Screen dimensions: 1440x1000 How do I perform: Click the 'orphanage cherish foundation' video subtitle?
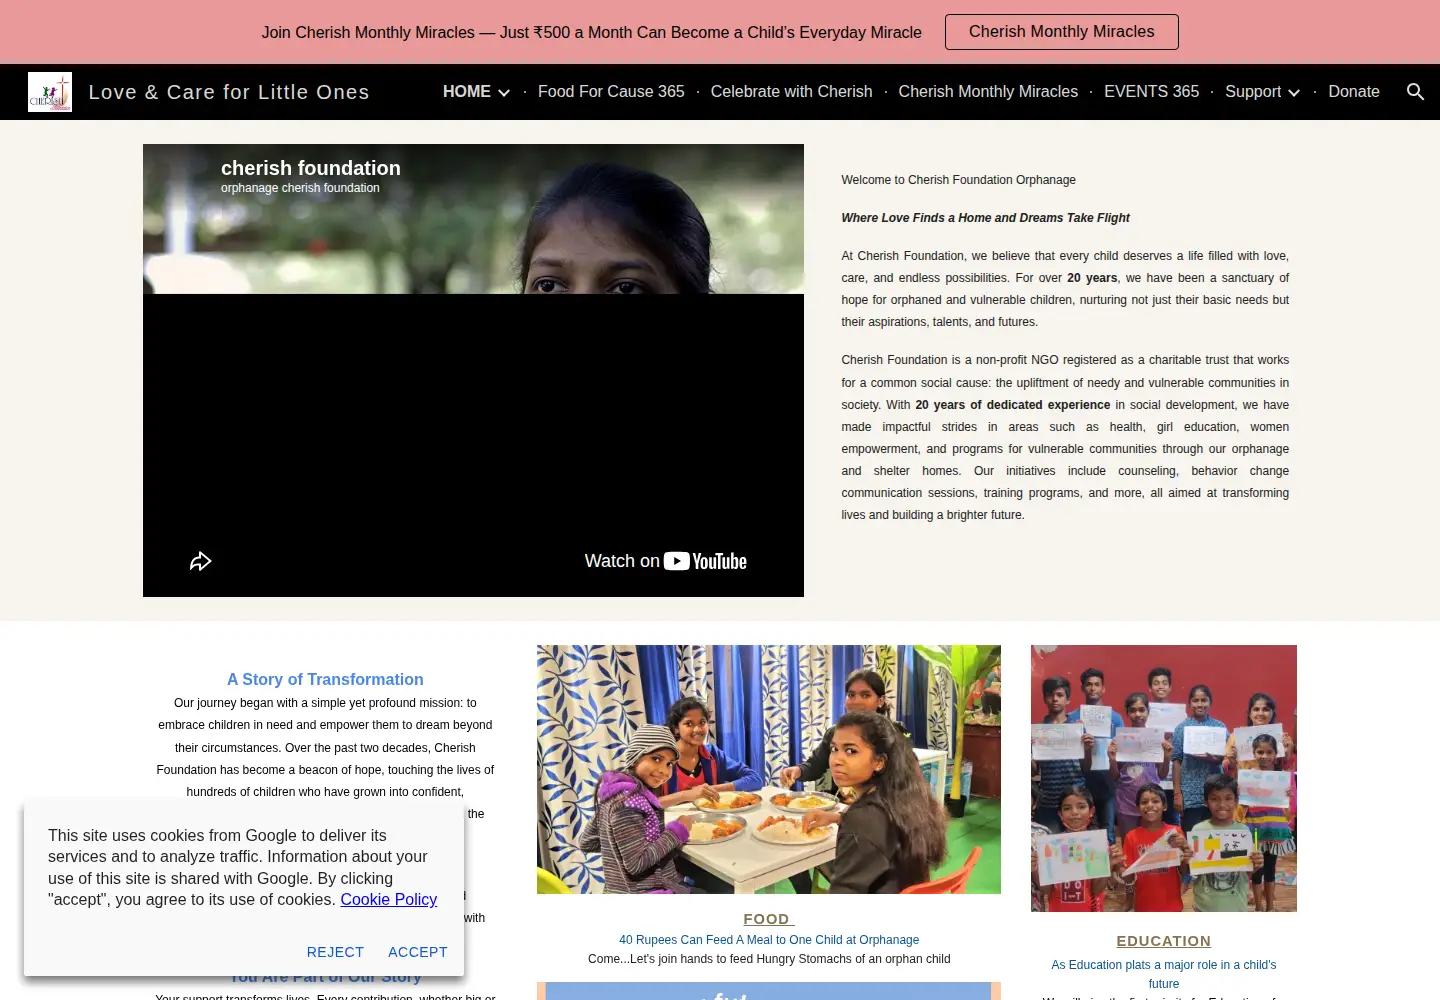click(x=300, y=188)
